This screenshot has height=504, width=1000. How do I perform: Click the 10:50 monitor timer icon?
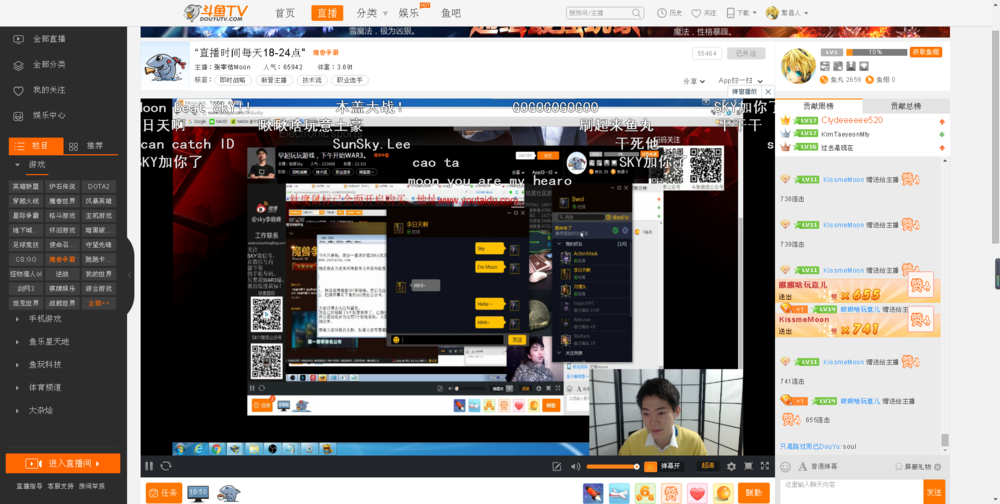click(x=198, y=493)
